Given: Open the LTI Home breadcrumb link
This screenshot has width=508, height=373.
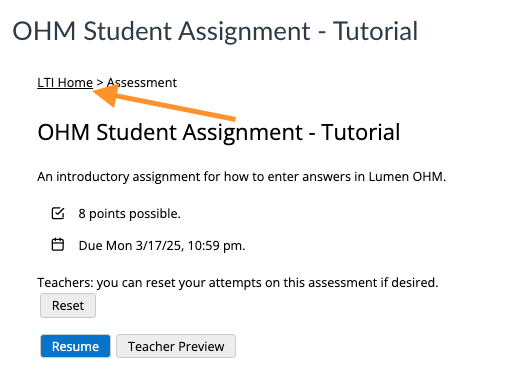Looking at the screenshot, I should point(65,83).
